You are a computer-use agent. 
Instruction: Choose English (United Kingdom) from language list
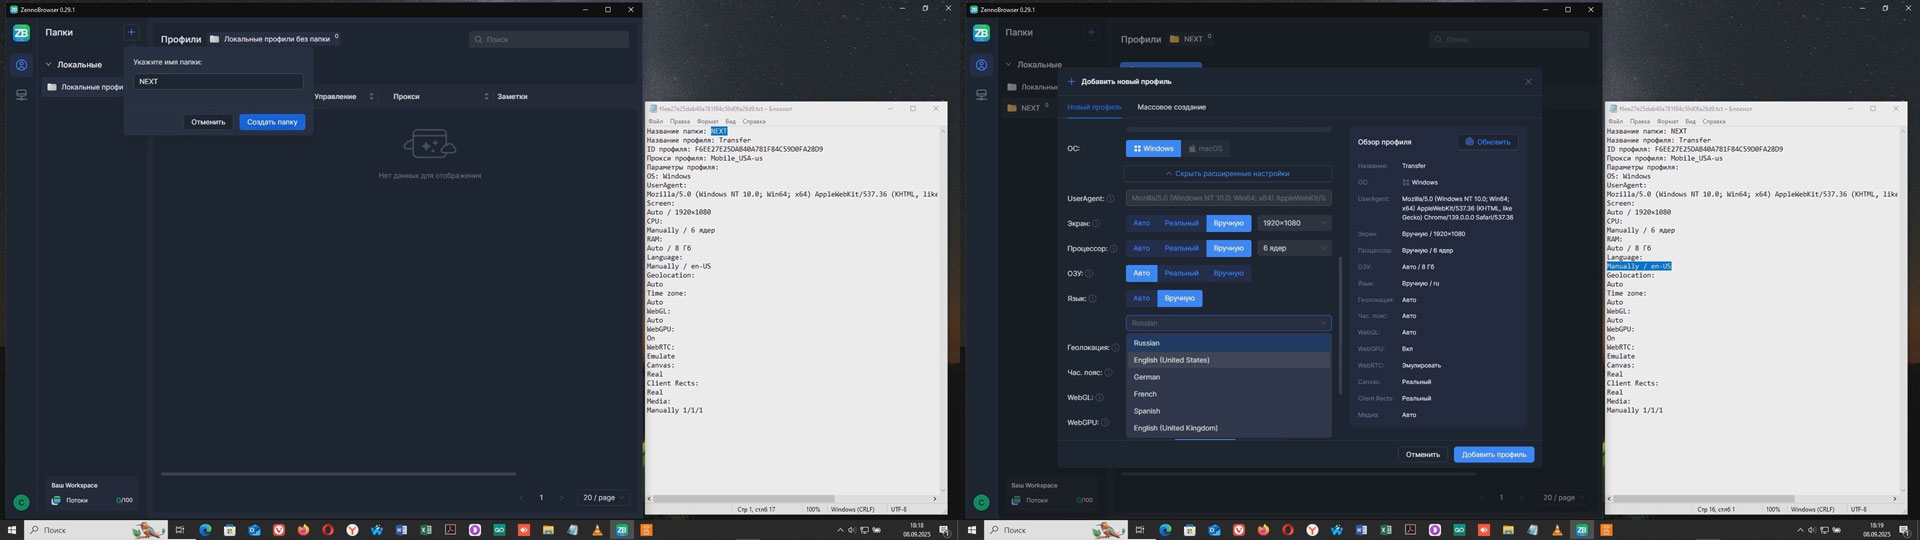[x=1228, y=428]
